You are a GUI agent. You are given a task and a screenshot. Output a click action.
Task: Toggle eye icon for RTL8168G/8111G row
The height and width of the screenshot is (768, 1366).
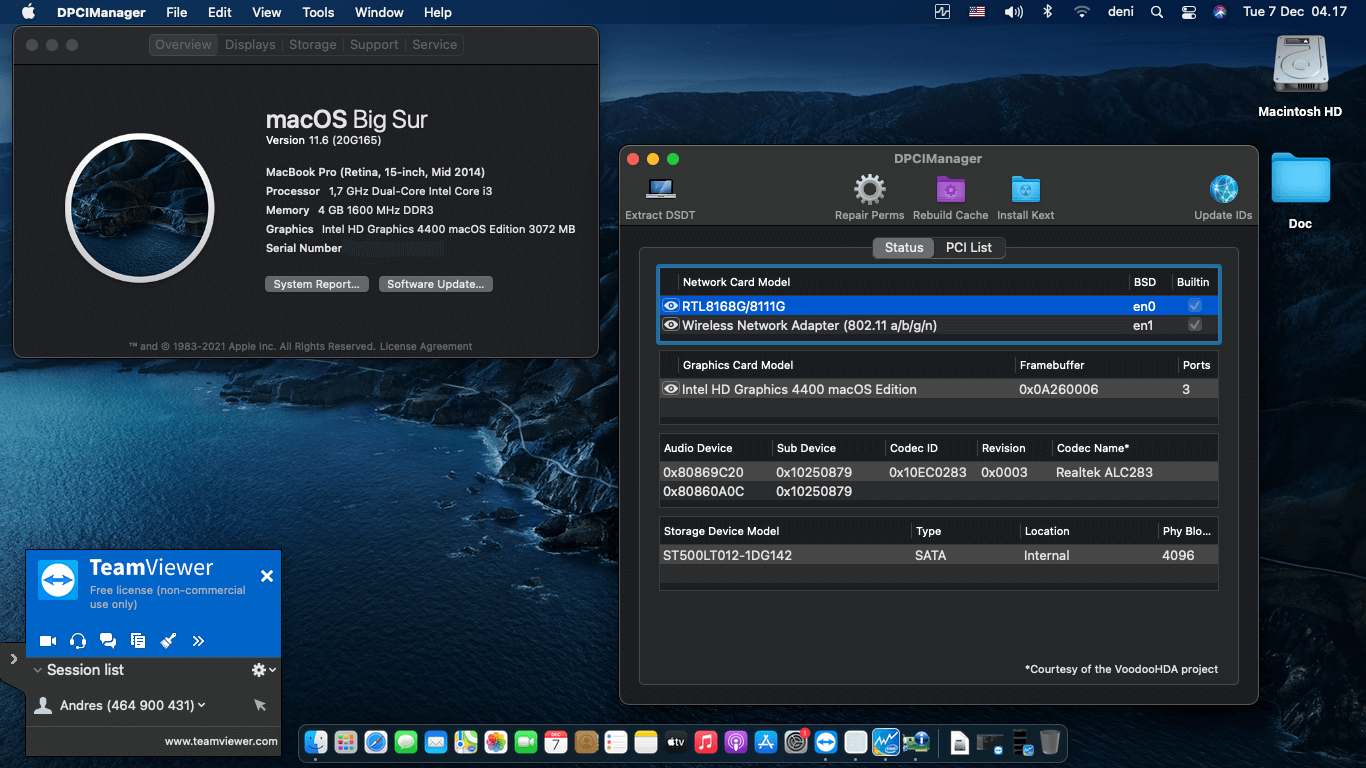click(671, 306)
